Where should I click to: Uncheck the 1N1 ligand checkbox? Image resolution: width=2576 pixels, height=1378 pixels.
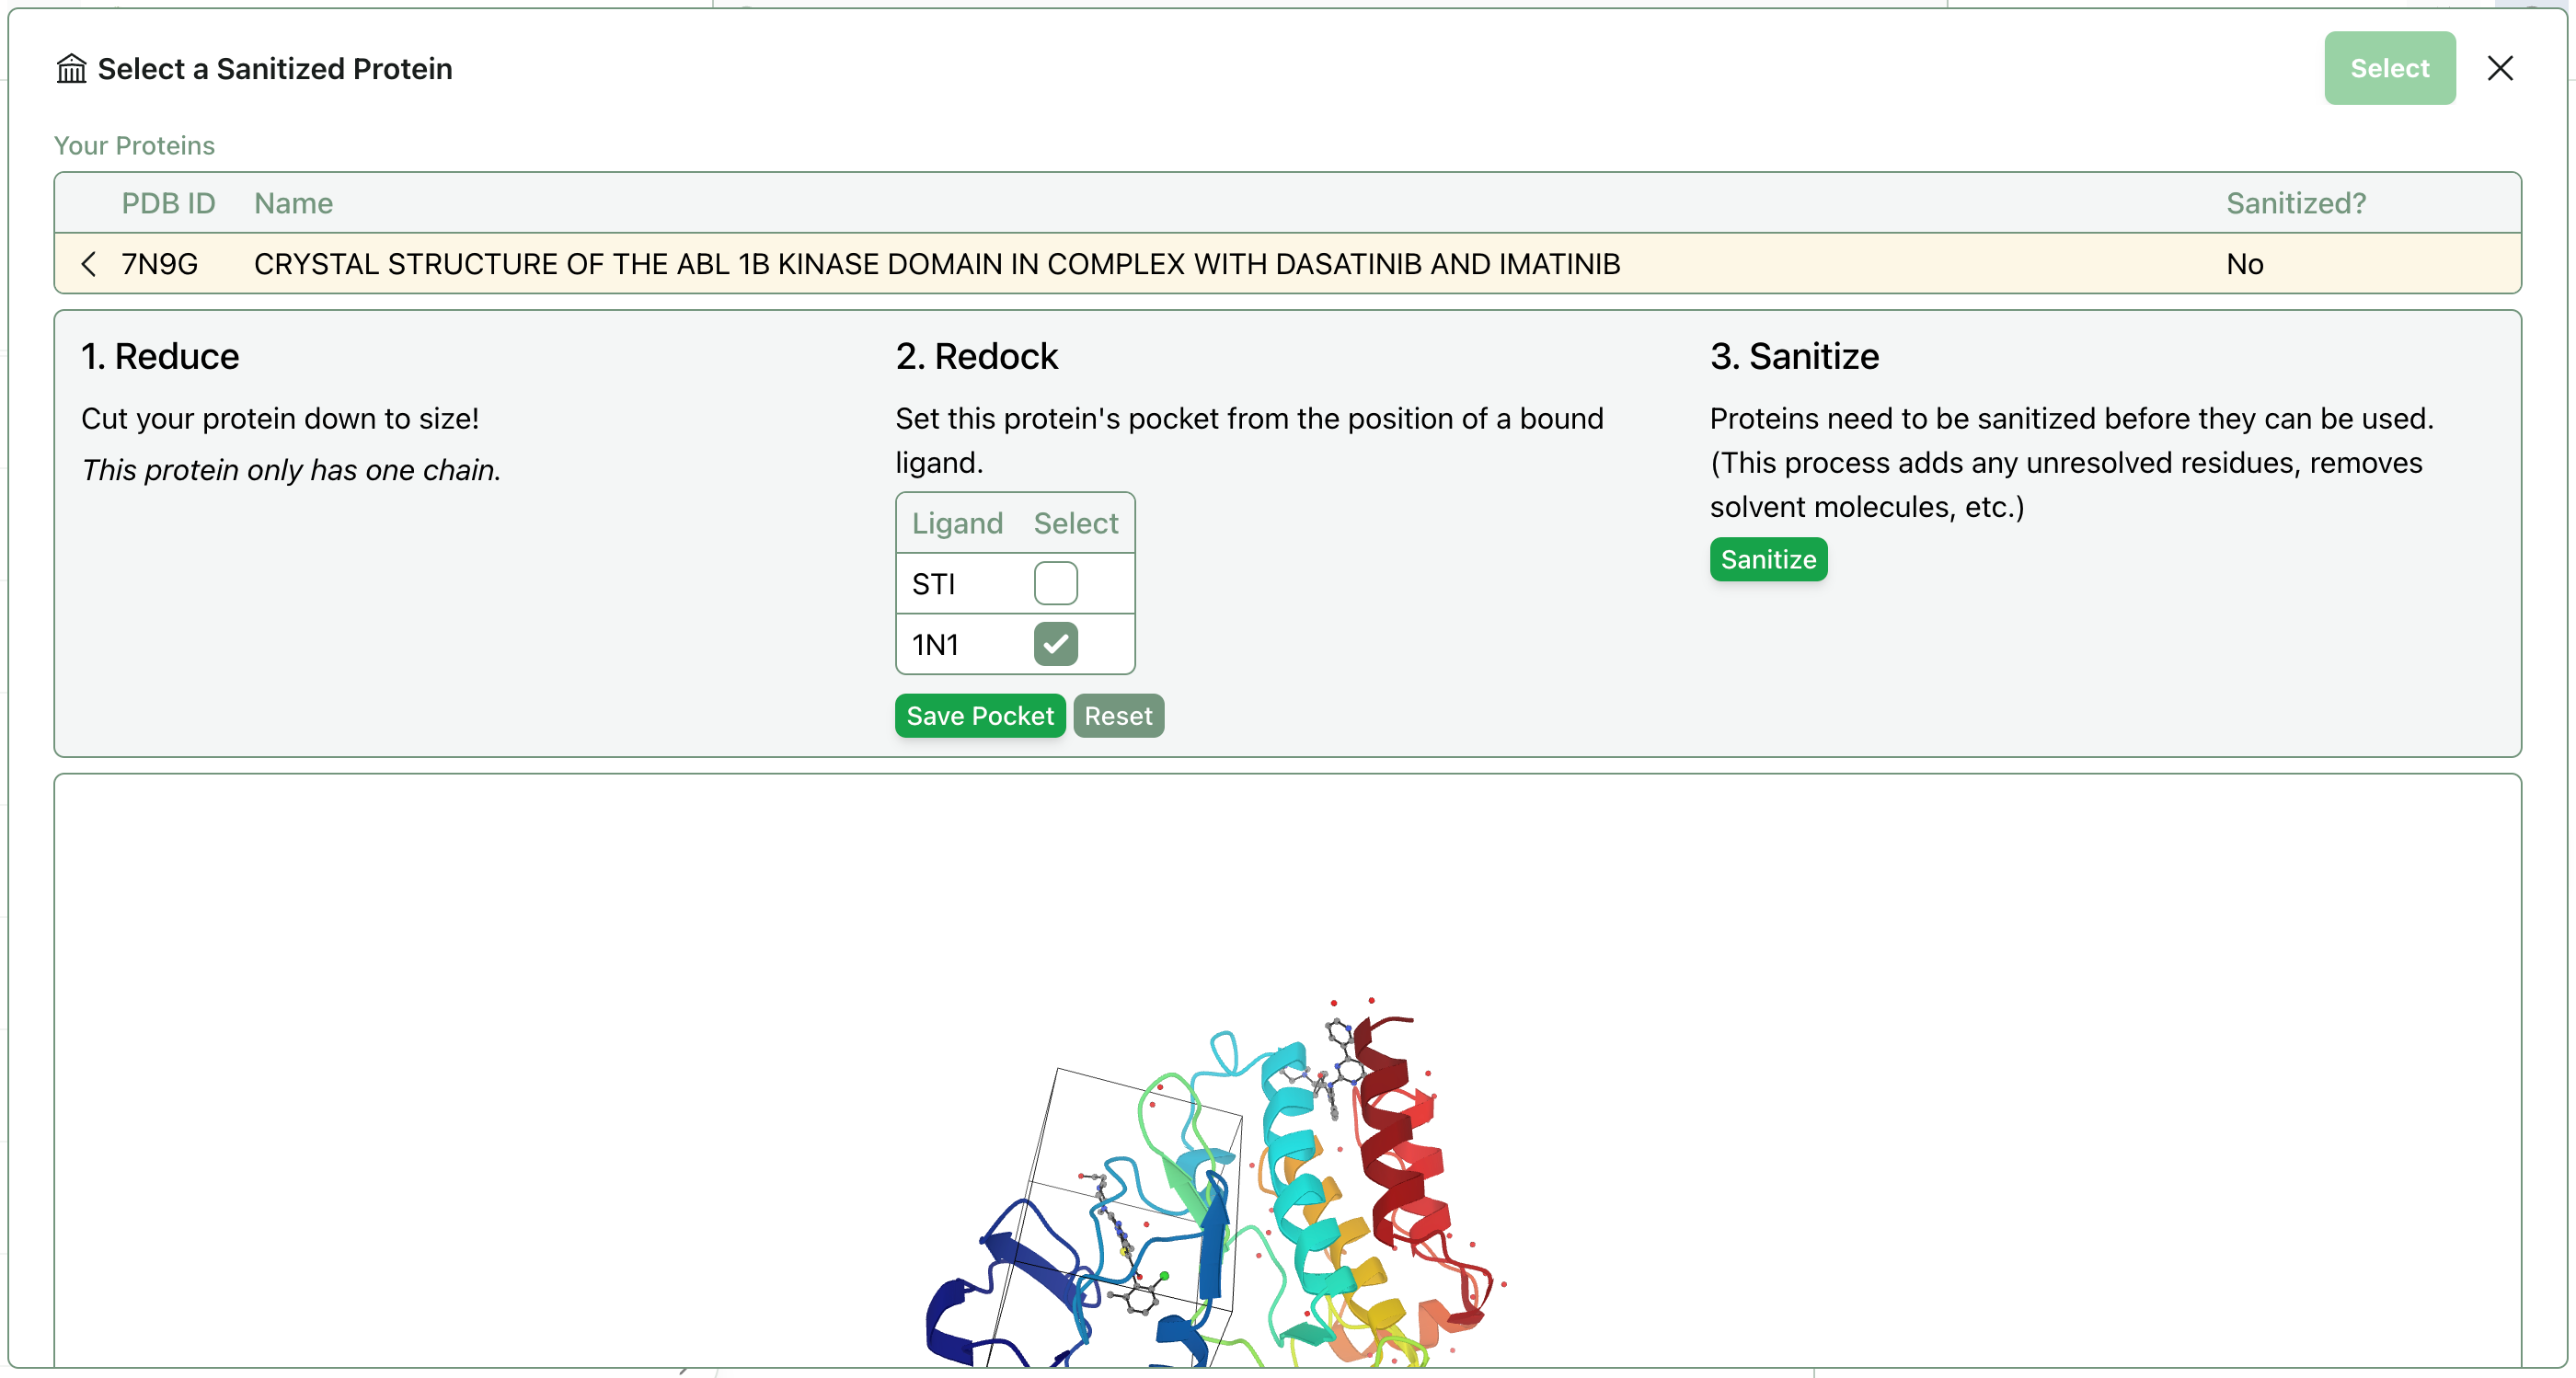click(1057, 644)
